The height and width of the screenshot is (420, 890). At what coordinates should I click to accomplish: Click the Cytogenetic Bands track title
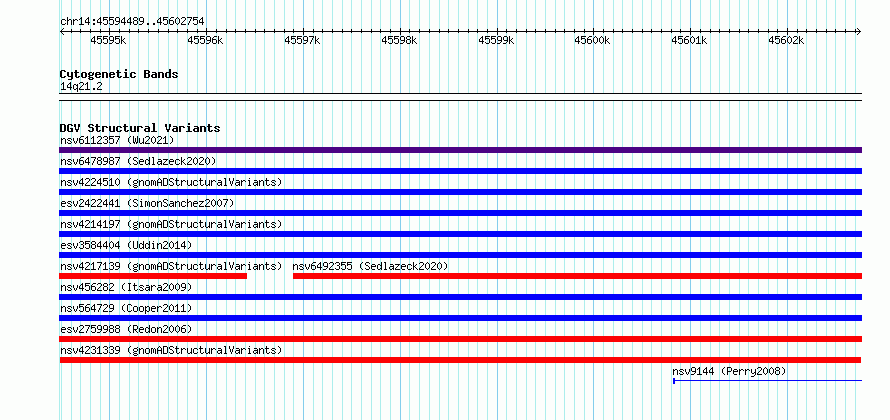coord(119,74)
